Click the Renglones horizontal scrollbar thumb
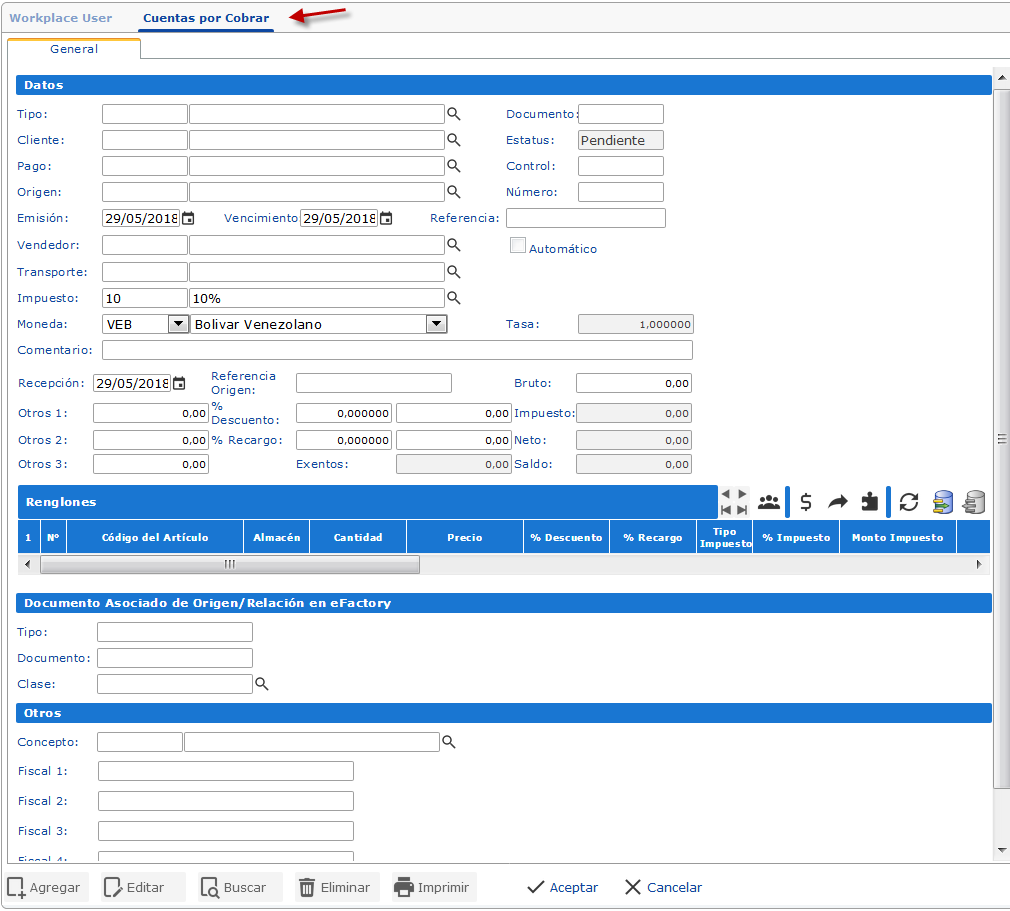1010x911 pixels. click(229, 565)
